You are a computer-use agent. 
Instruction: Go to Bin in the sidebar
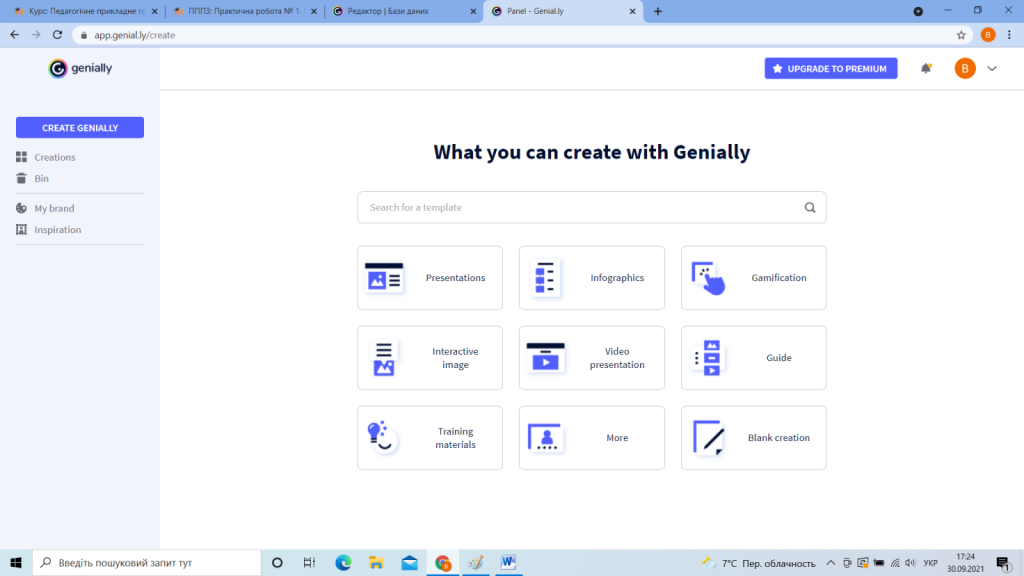[x=41, y=179]
